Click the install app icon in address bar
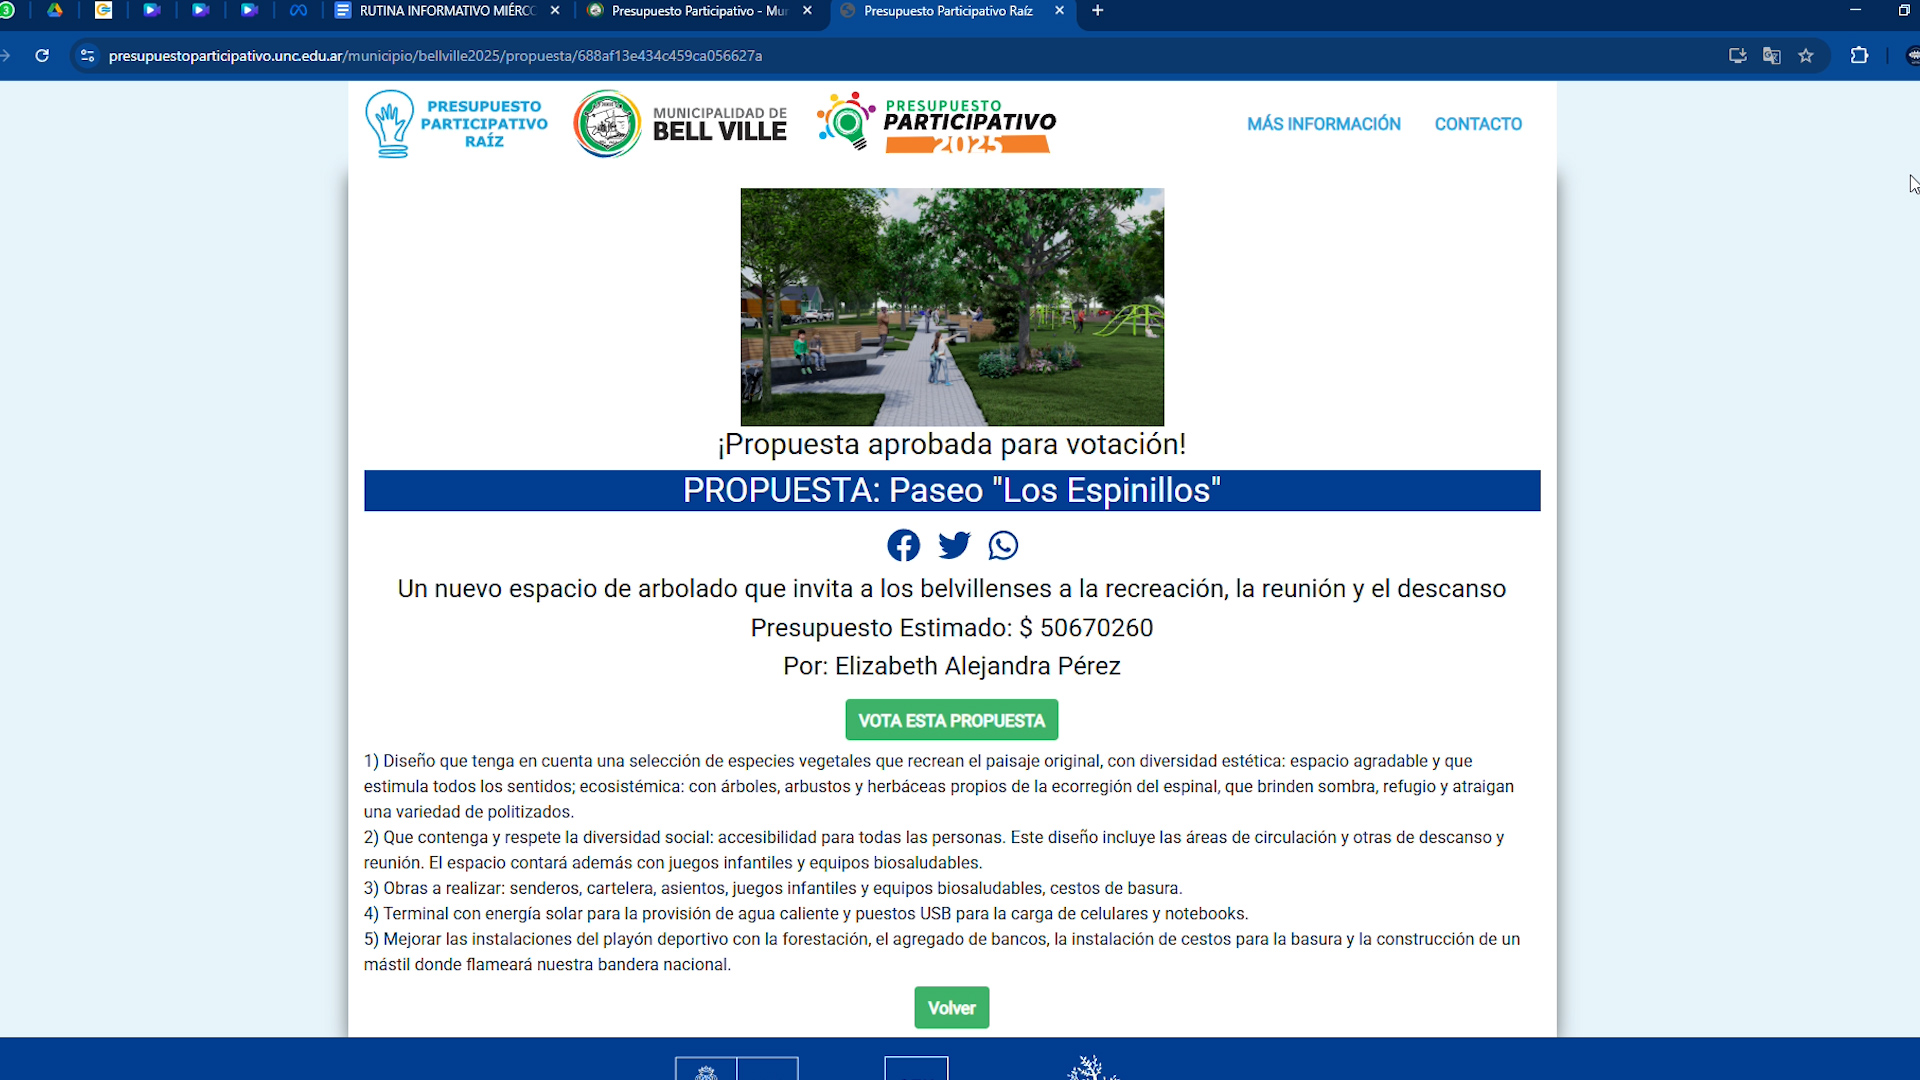Screen dimensions: 1920x1080 pos(1738,56)
